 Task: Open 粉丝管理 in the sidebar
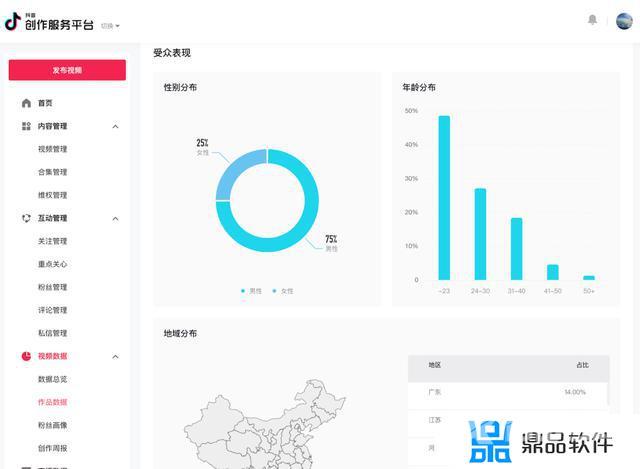[53, 287]
